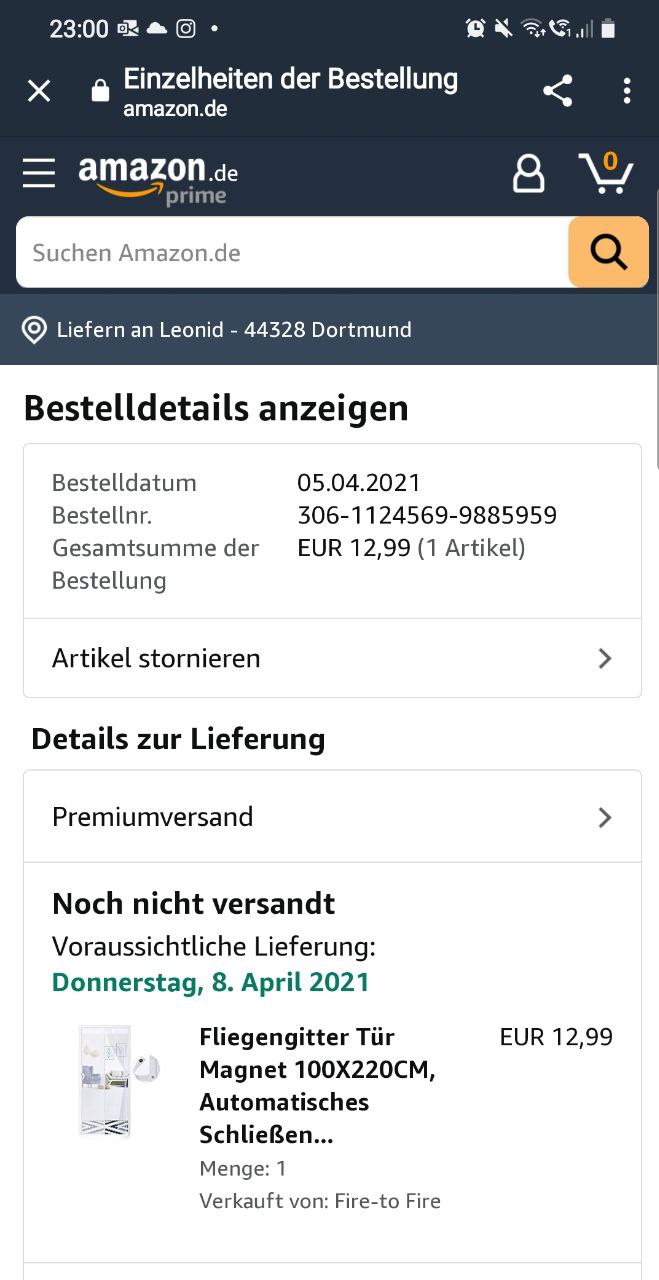Open the three-dot overflow menu
This screenshot has width=659, height=1280.
(627, 92)
